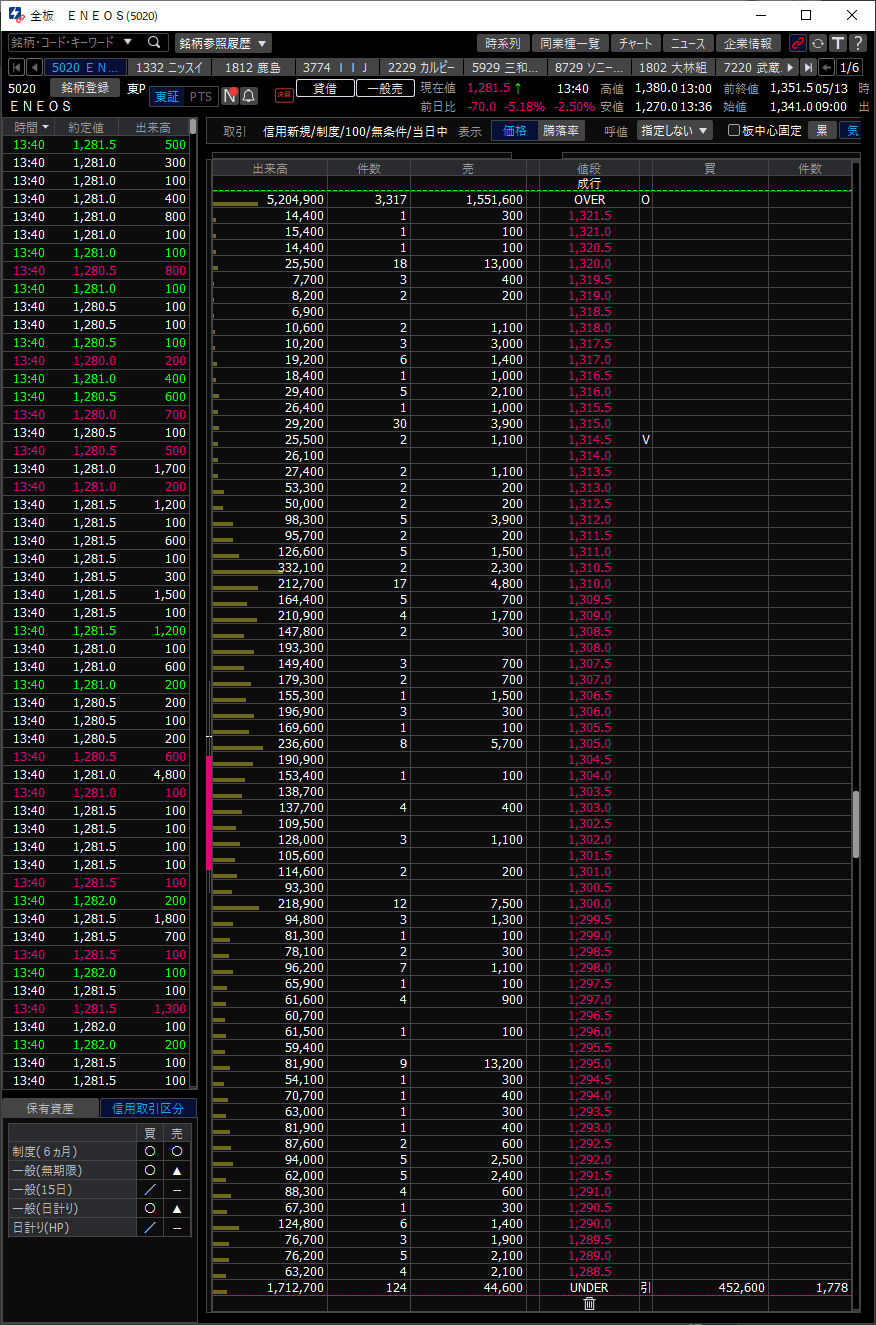Screen dimensions: 876x1325
Task: Click the 出来高 header in trade history list
Action: pyautogui.click(x=153, y=127)
